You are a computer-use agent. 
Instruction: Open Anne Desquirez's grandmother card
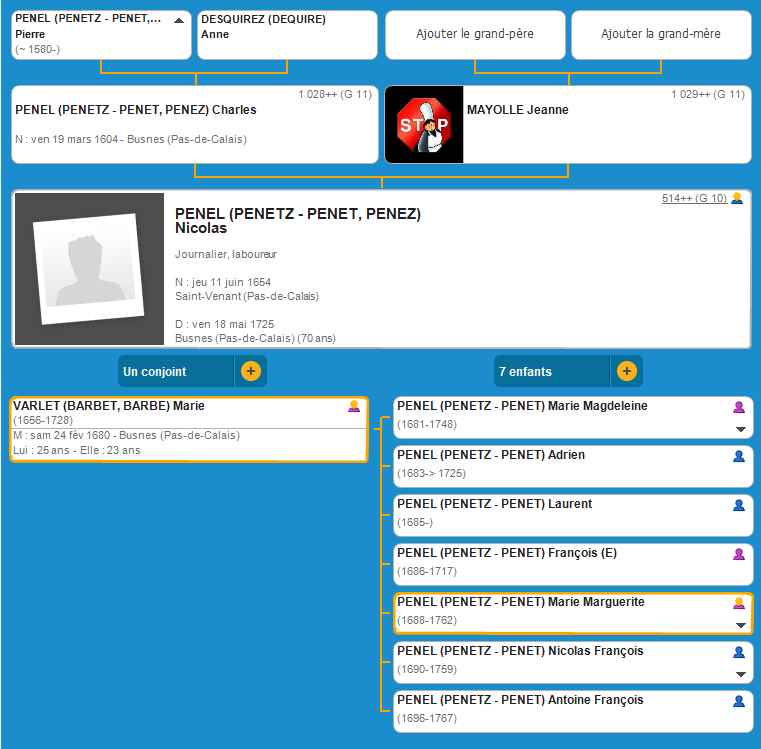pos(286,35)
